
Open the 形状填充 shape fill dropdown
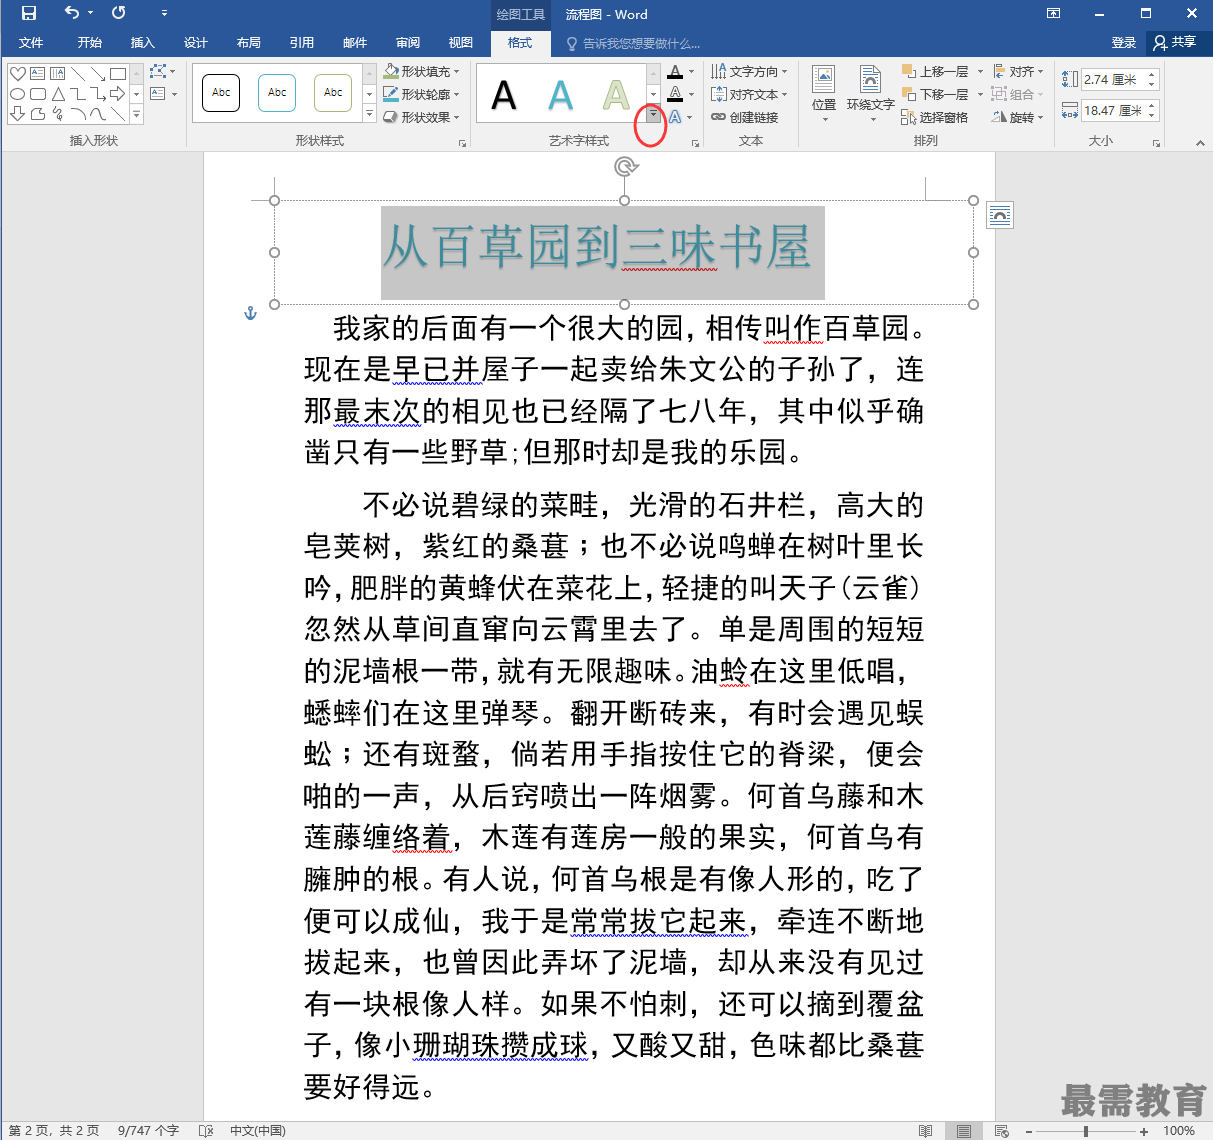point(421,72)
